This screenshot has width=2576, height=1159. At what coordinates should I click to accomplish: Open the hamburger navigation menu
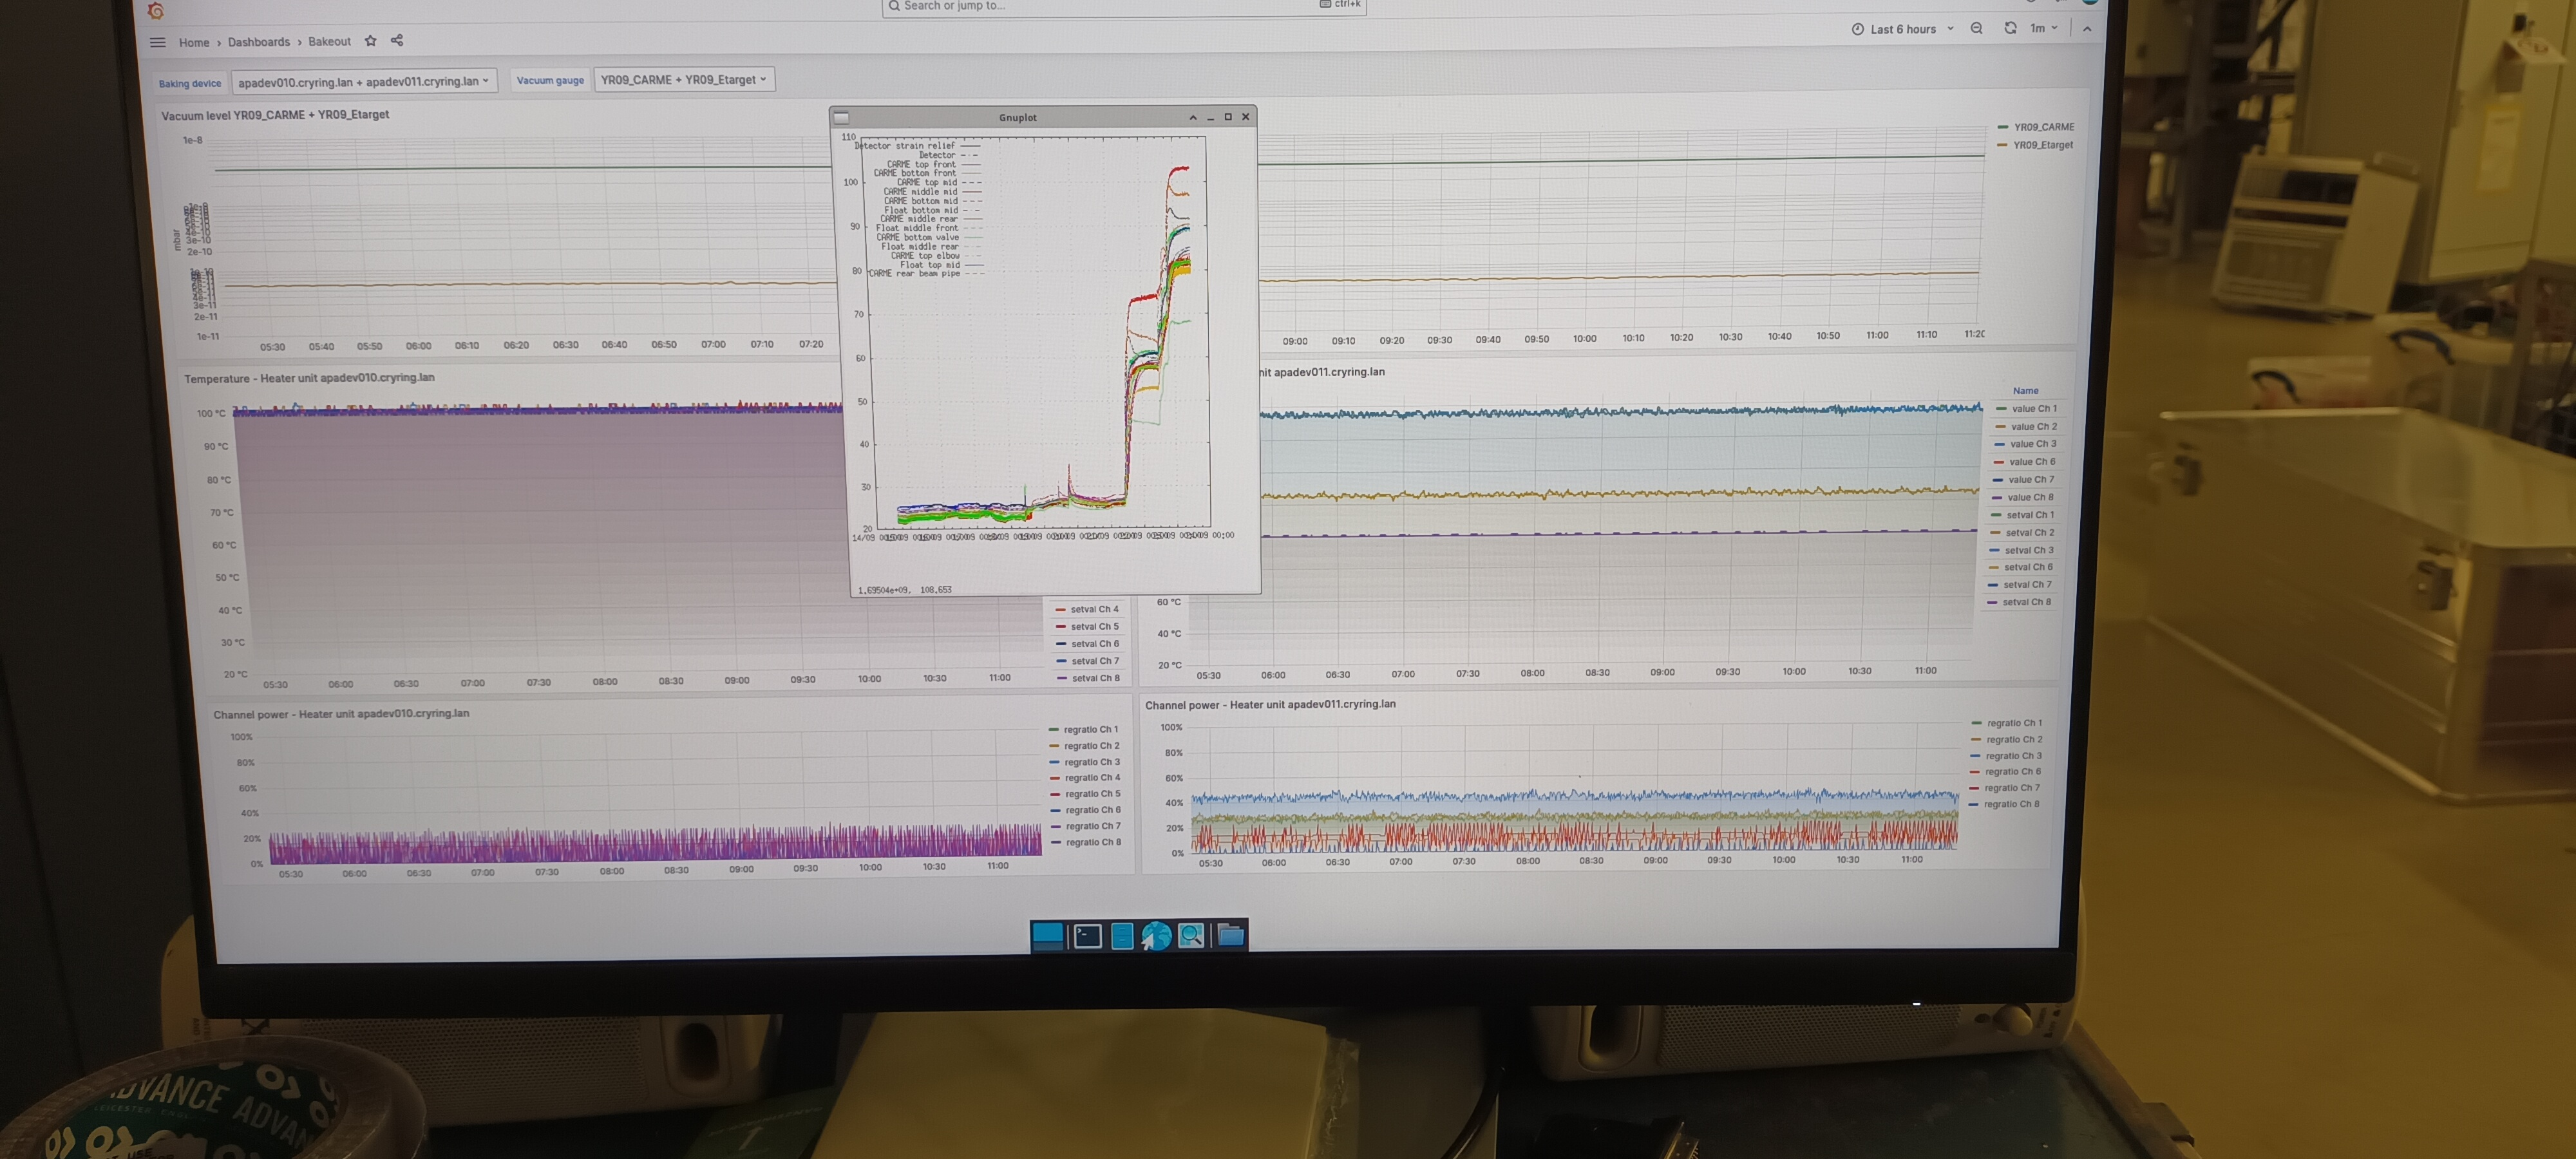pyautogui.click(x=157, y=42)
